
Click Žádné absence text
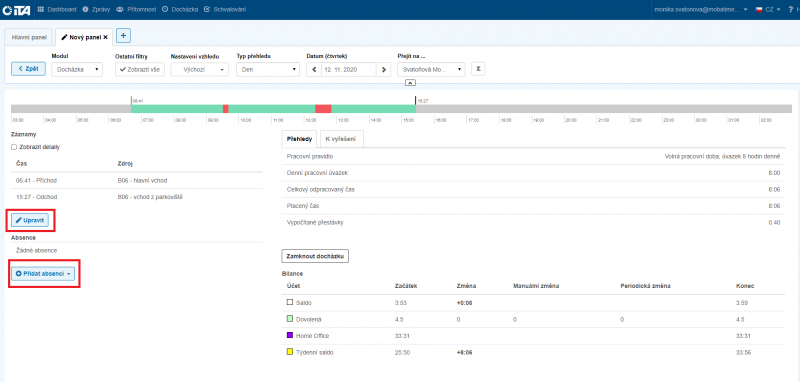pos(36,250)
